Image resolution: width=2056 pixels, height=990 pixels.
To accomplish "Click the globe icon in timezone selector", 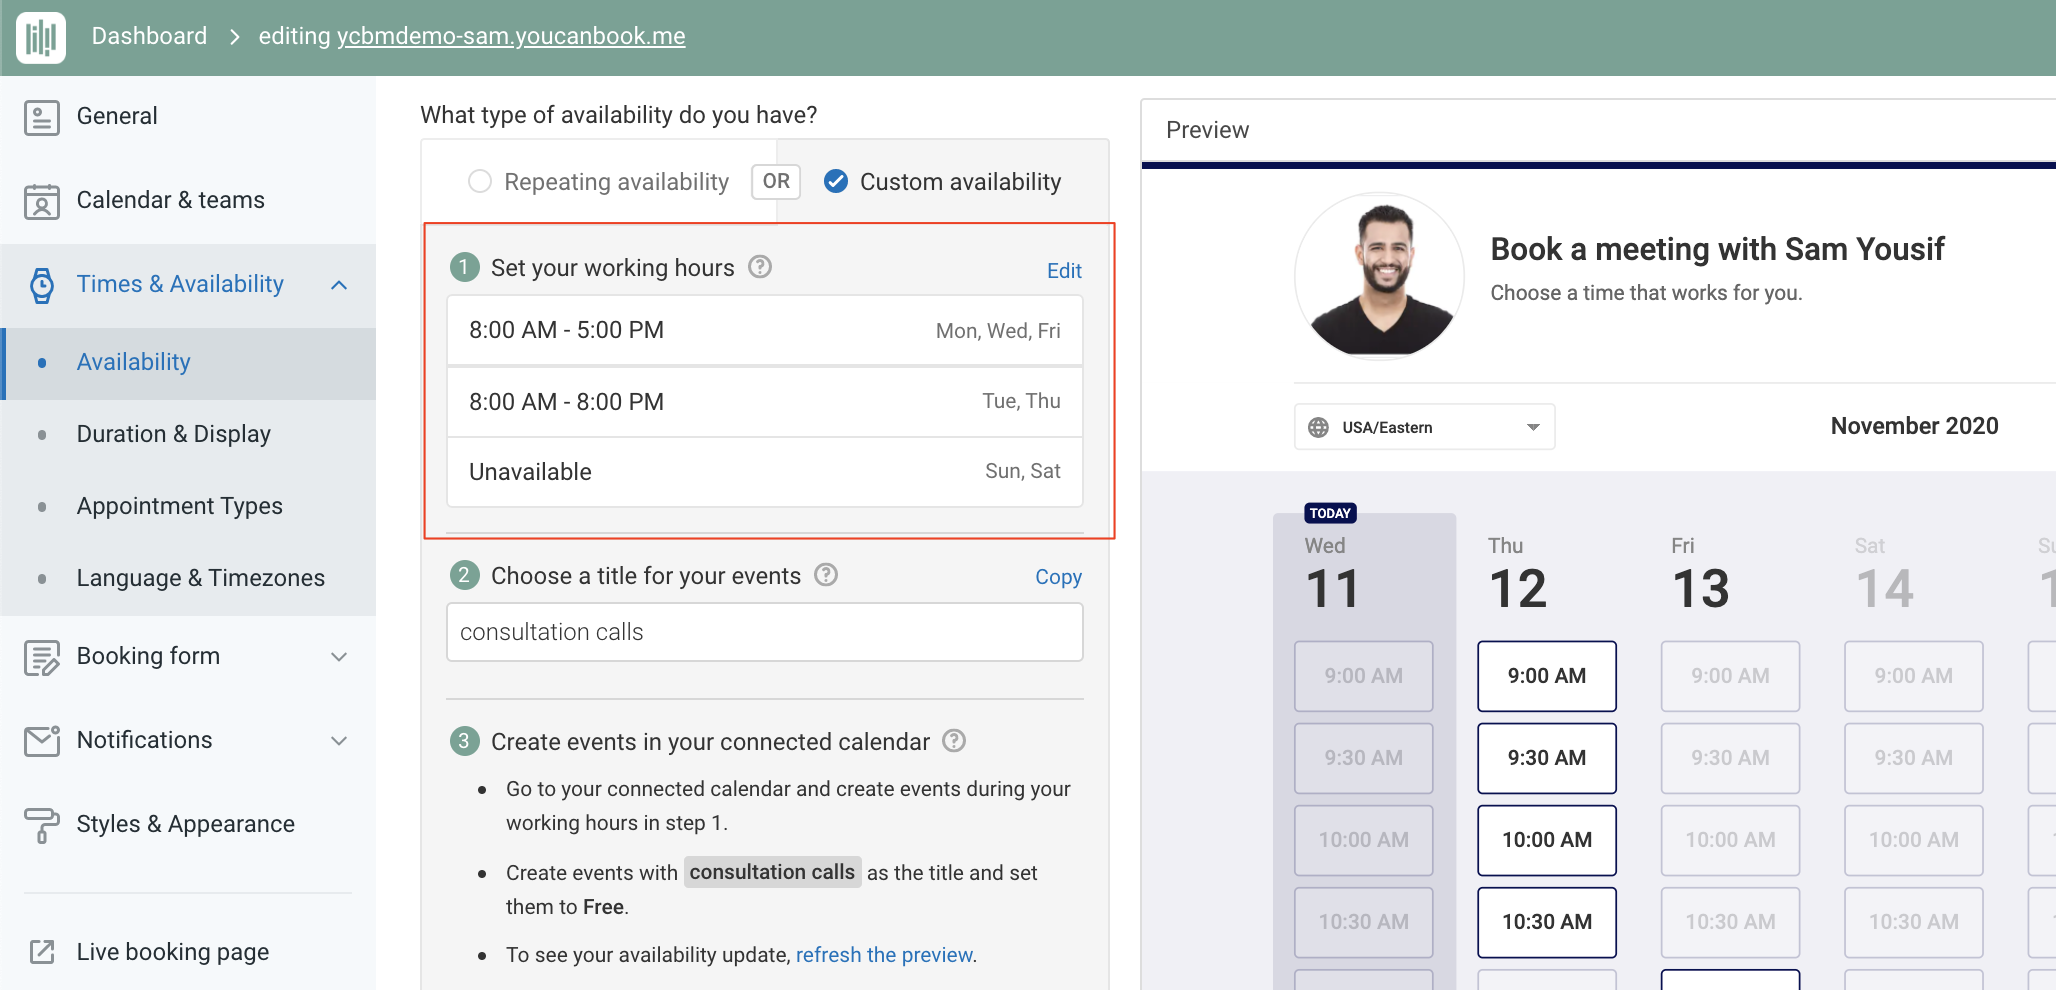I will 1319,428.
